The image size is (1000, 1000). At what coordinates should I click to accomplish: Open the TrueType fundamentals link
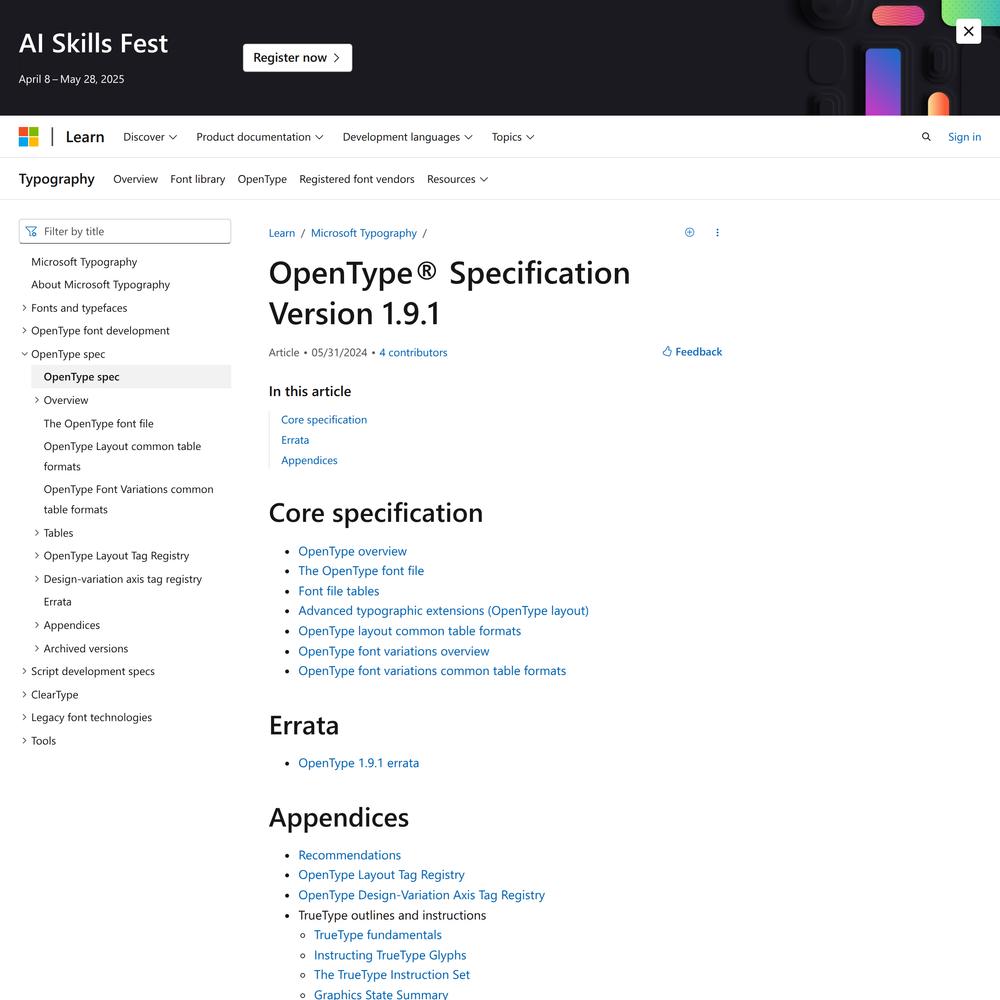click(378, 935)
